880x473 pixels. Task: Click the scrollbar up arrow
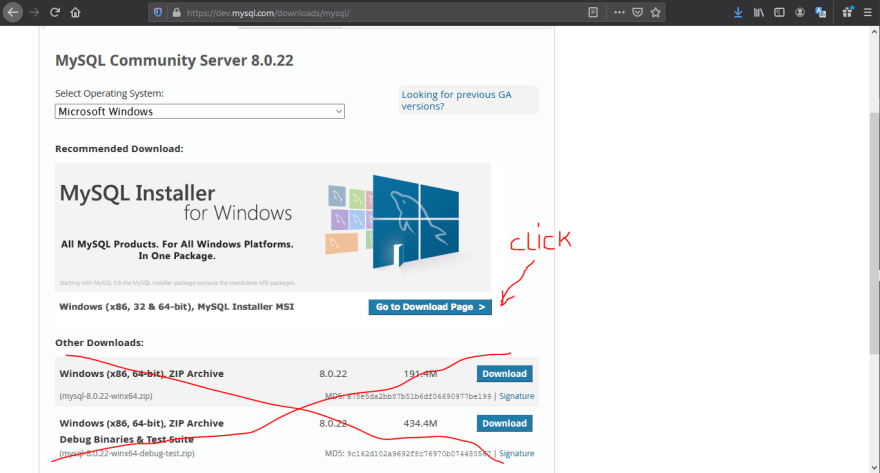click(x=874, y=33)
